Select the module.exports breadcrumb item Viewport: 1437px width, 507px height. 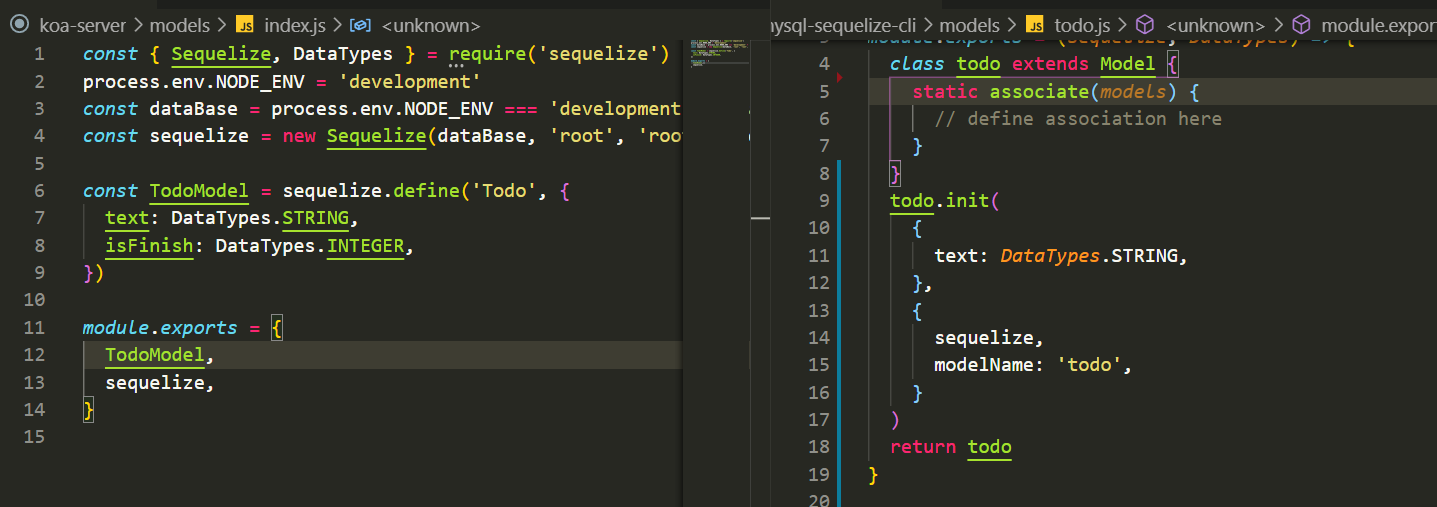(1378, 25)
